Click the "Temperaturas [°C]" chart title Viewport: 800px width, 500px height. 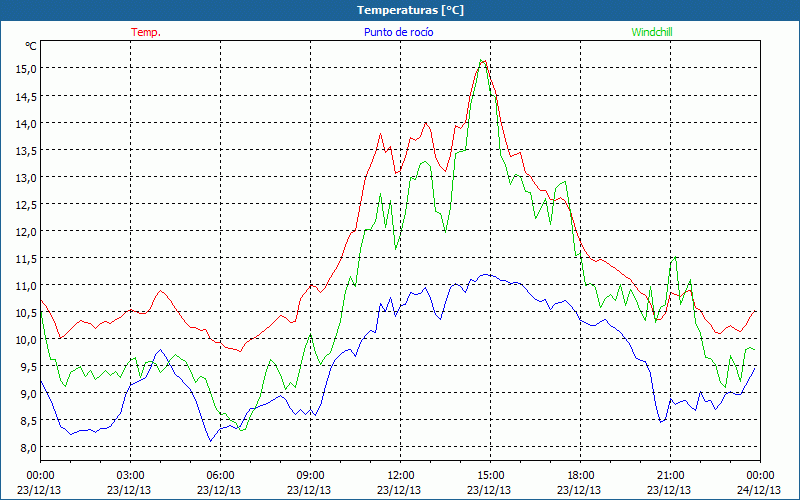coord(410,10)
